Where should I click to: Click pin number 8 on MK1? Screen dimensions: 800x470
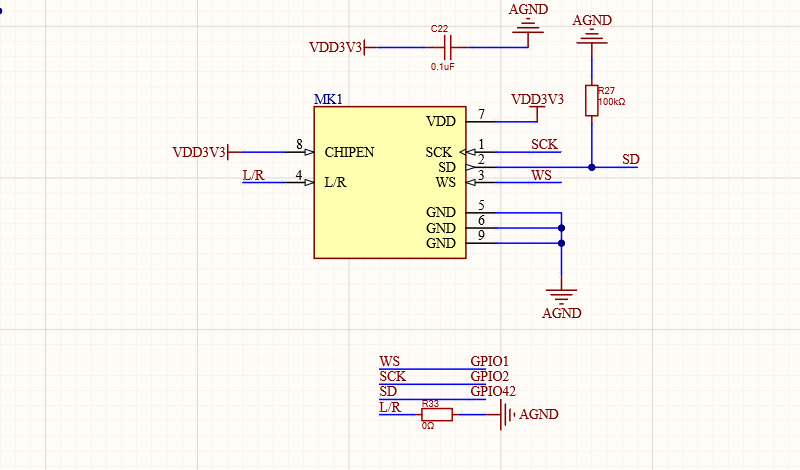tap(299, 145)
